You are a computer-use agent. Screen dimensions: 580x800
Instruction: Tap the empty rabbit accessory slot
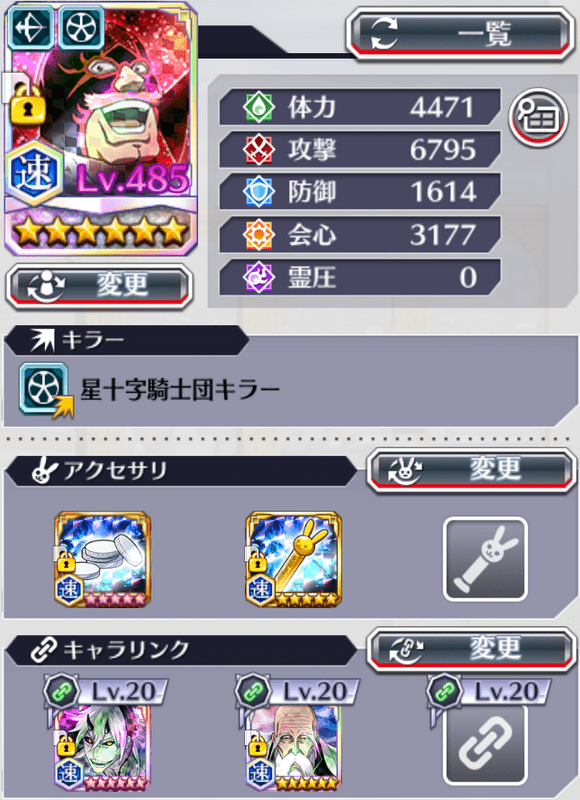click(485, 559)
